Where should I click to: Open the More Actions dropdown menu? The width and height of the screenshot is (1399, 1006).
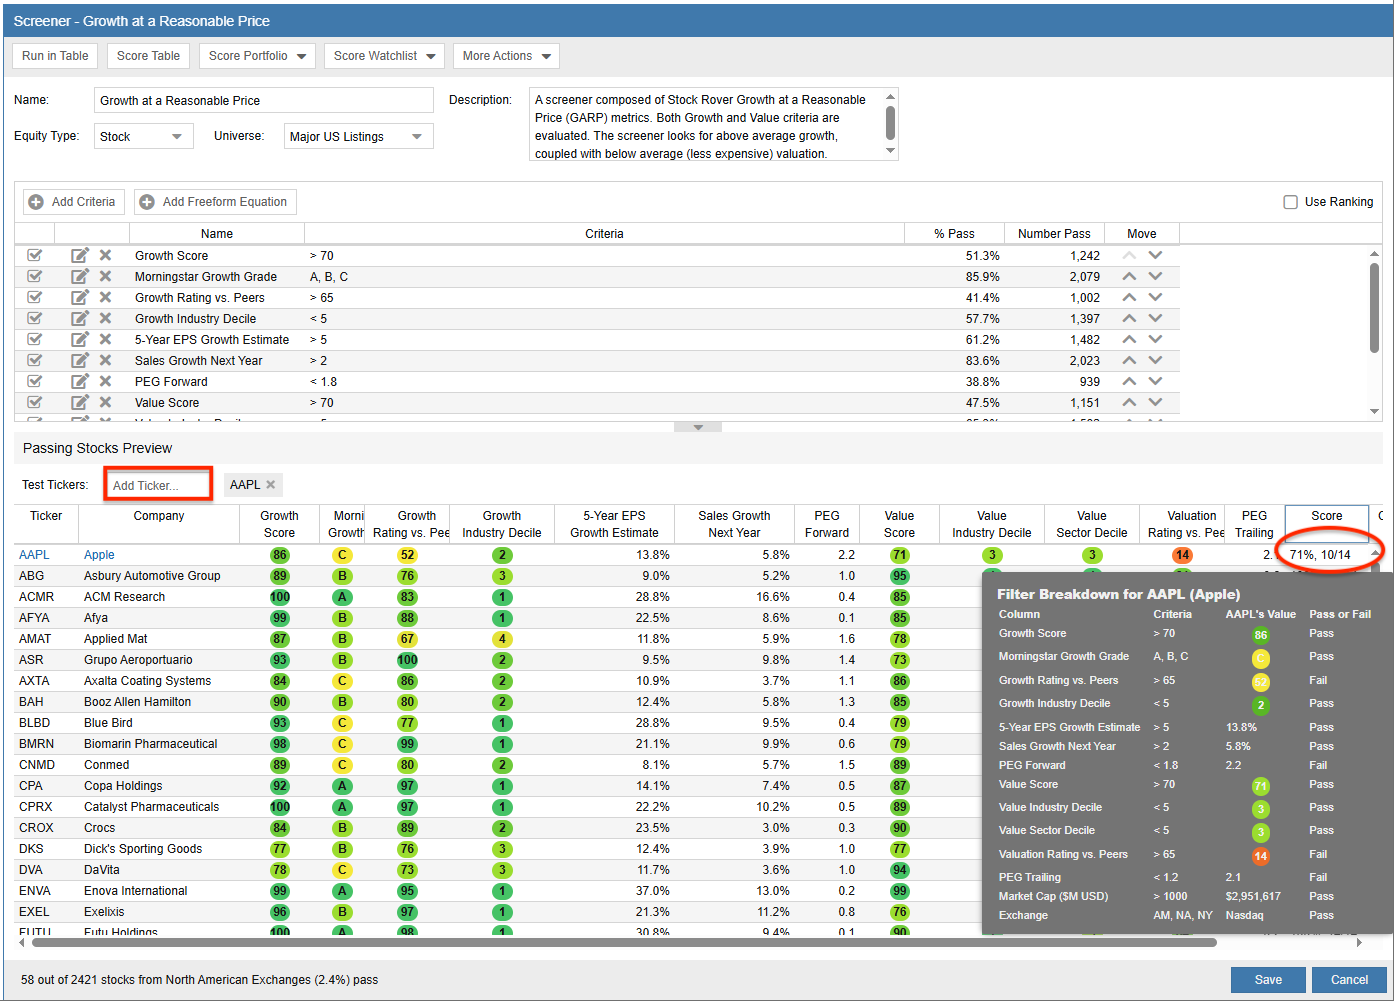(x=506, y=56)
